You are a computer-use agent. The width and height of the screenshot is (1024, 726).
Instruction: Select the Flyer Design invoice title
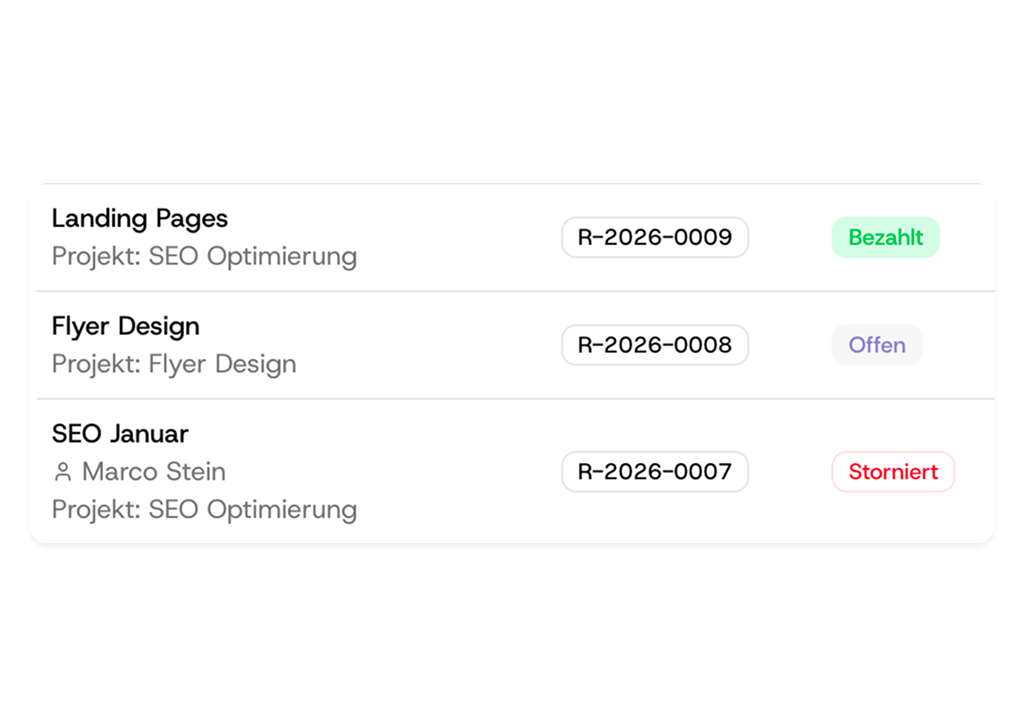pyautogui.click(x=126, y=327)
